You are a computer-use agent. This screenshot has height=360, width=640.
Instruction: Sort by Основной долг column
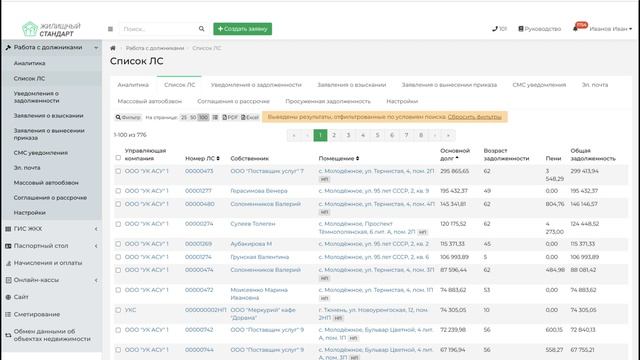455,154
